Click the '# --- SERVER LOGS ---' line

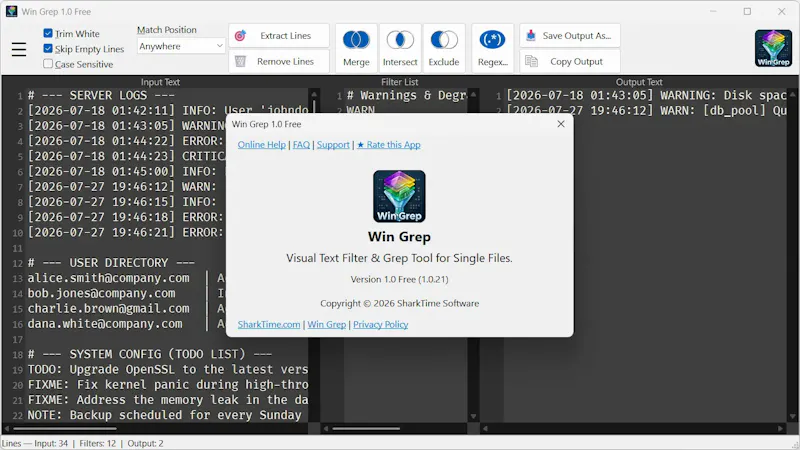[x=101, y=95]
